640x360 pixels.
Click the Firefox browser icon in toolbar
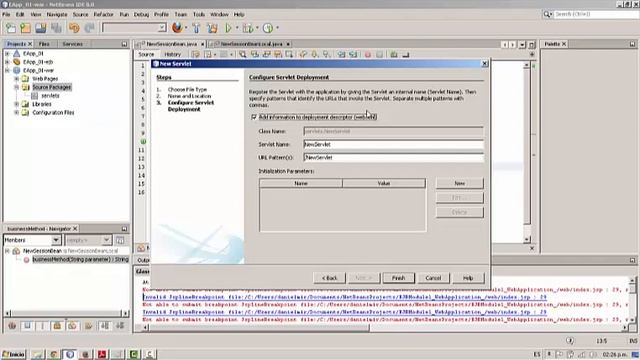point(177,28)
